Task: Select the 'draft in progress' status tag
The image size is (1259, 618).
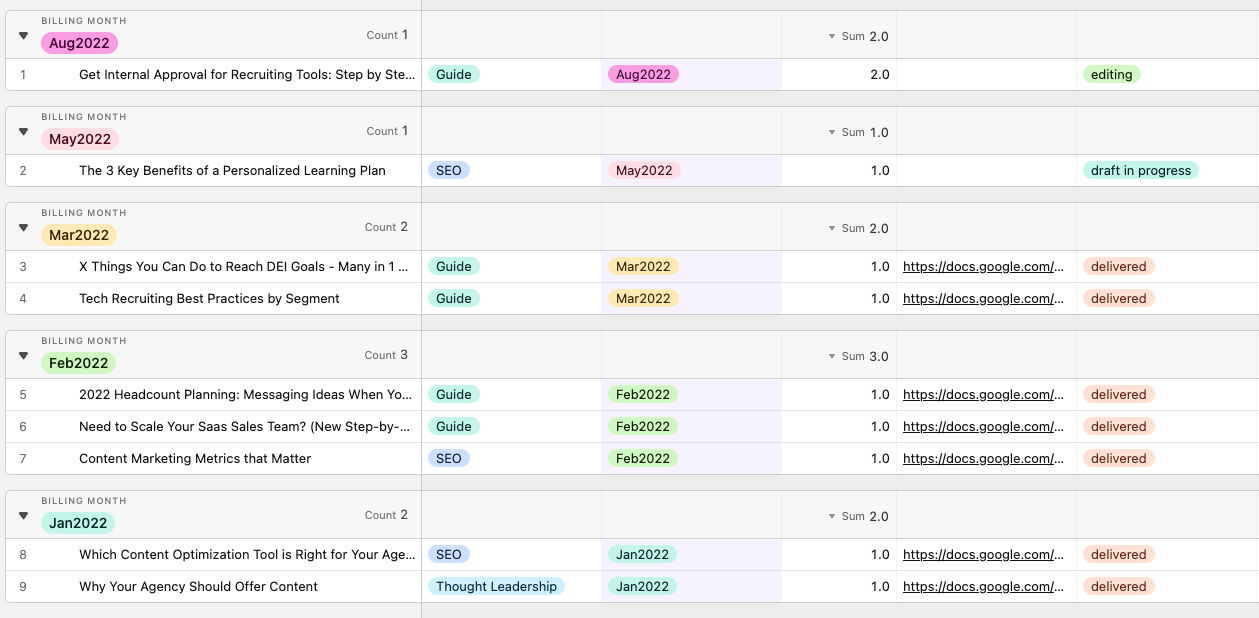Action: coord(1140,171)
